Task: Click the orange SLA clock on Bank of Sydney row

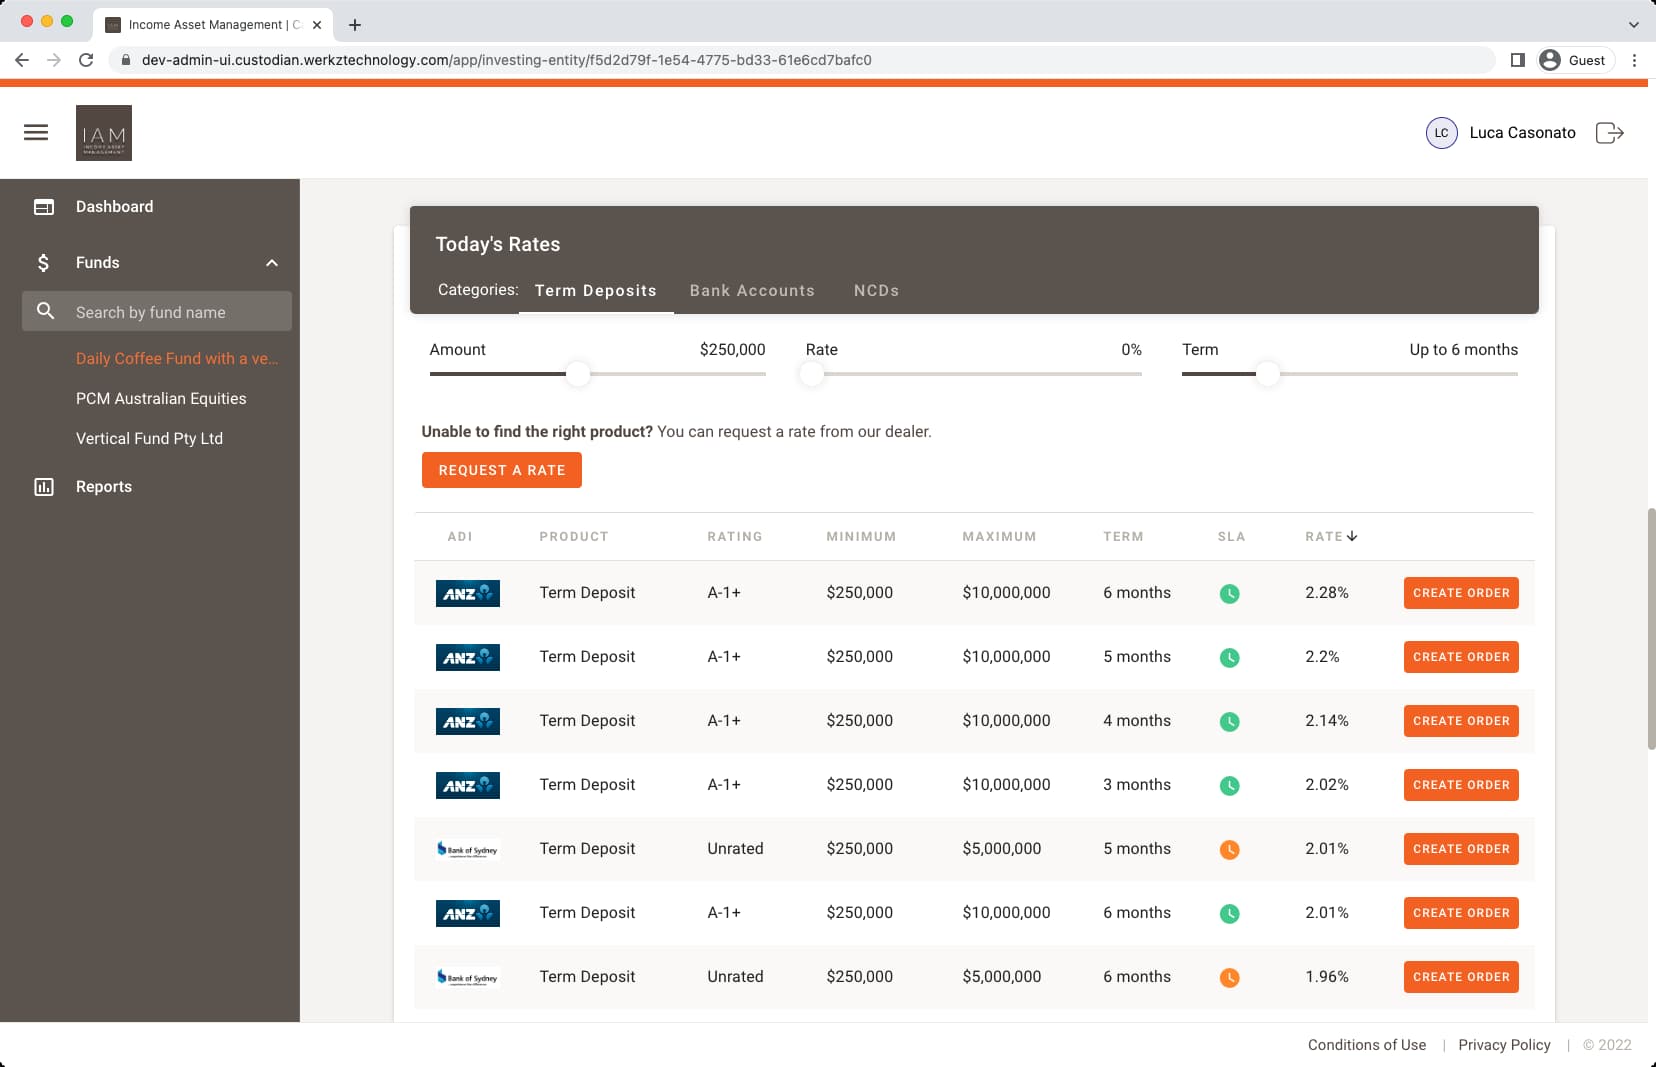Action: 1230,848
